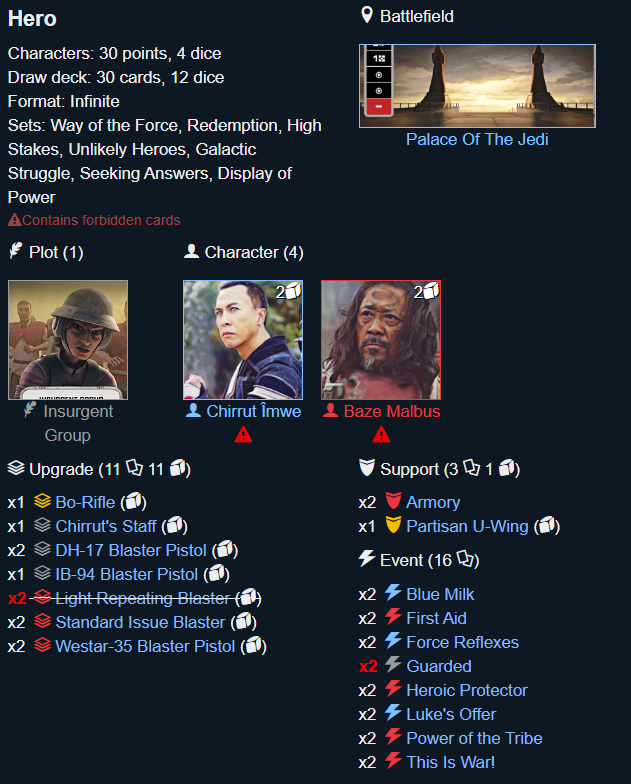631x784 pixels.
Task: Click the red upgrade icon by Westar-35 Blaster Pistol
Action: tap(42, 645)
